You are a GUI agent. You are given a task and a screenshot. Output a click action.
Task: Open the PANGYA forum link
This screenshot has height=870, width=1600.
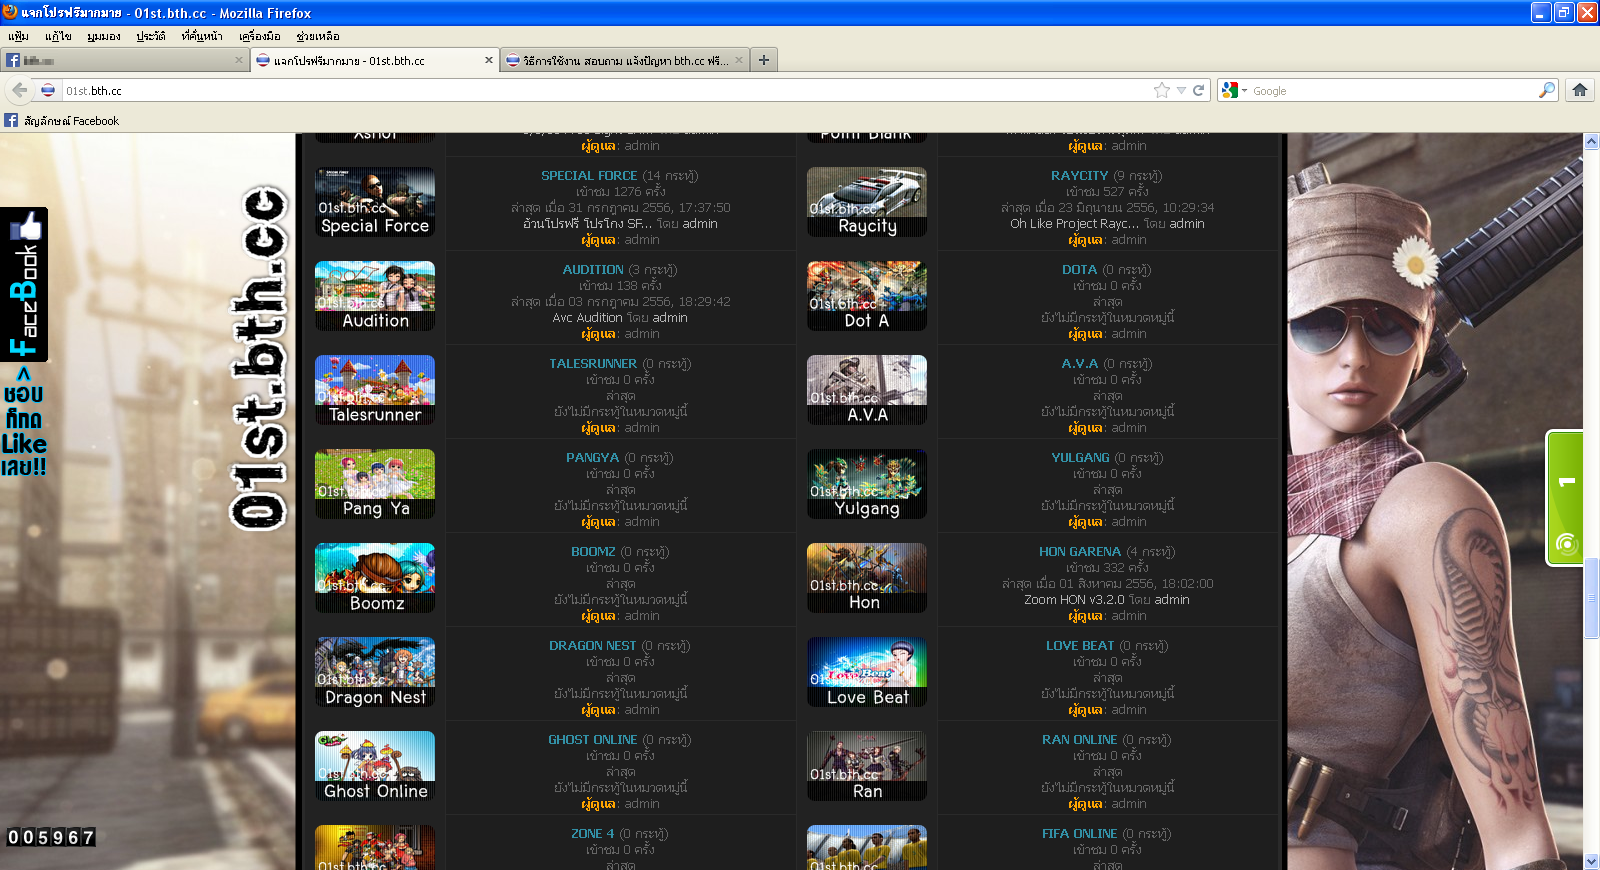pyautogui.click(x=593, y=457)
